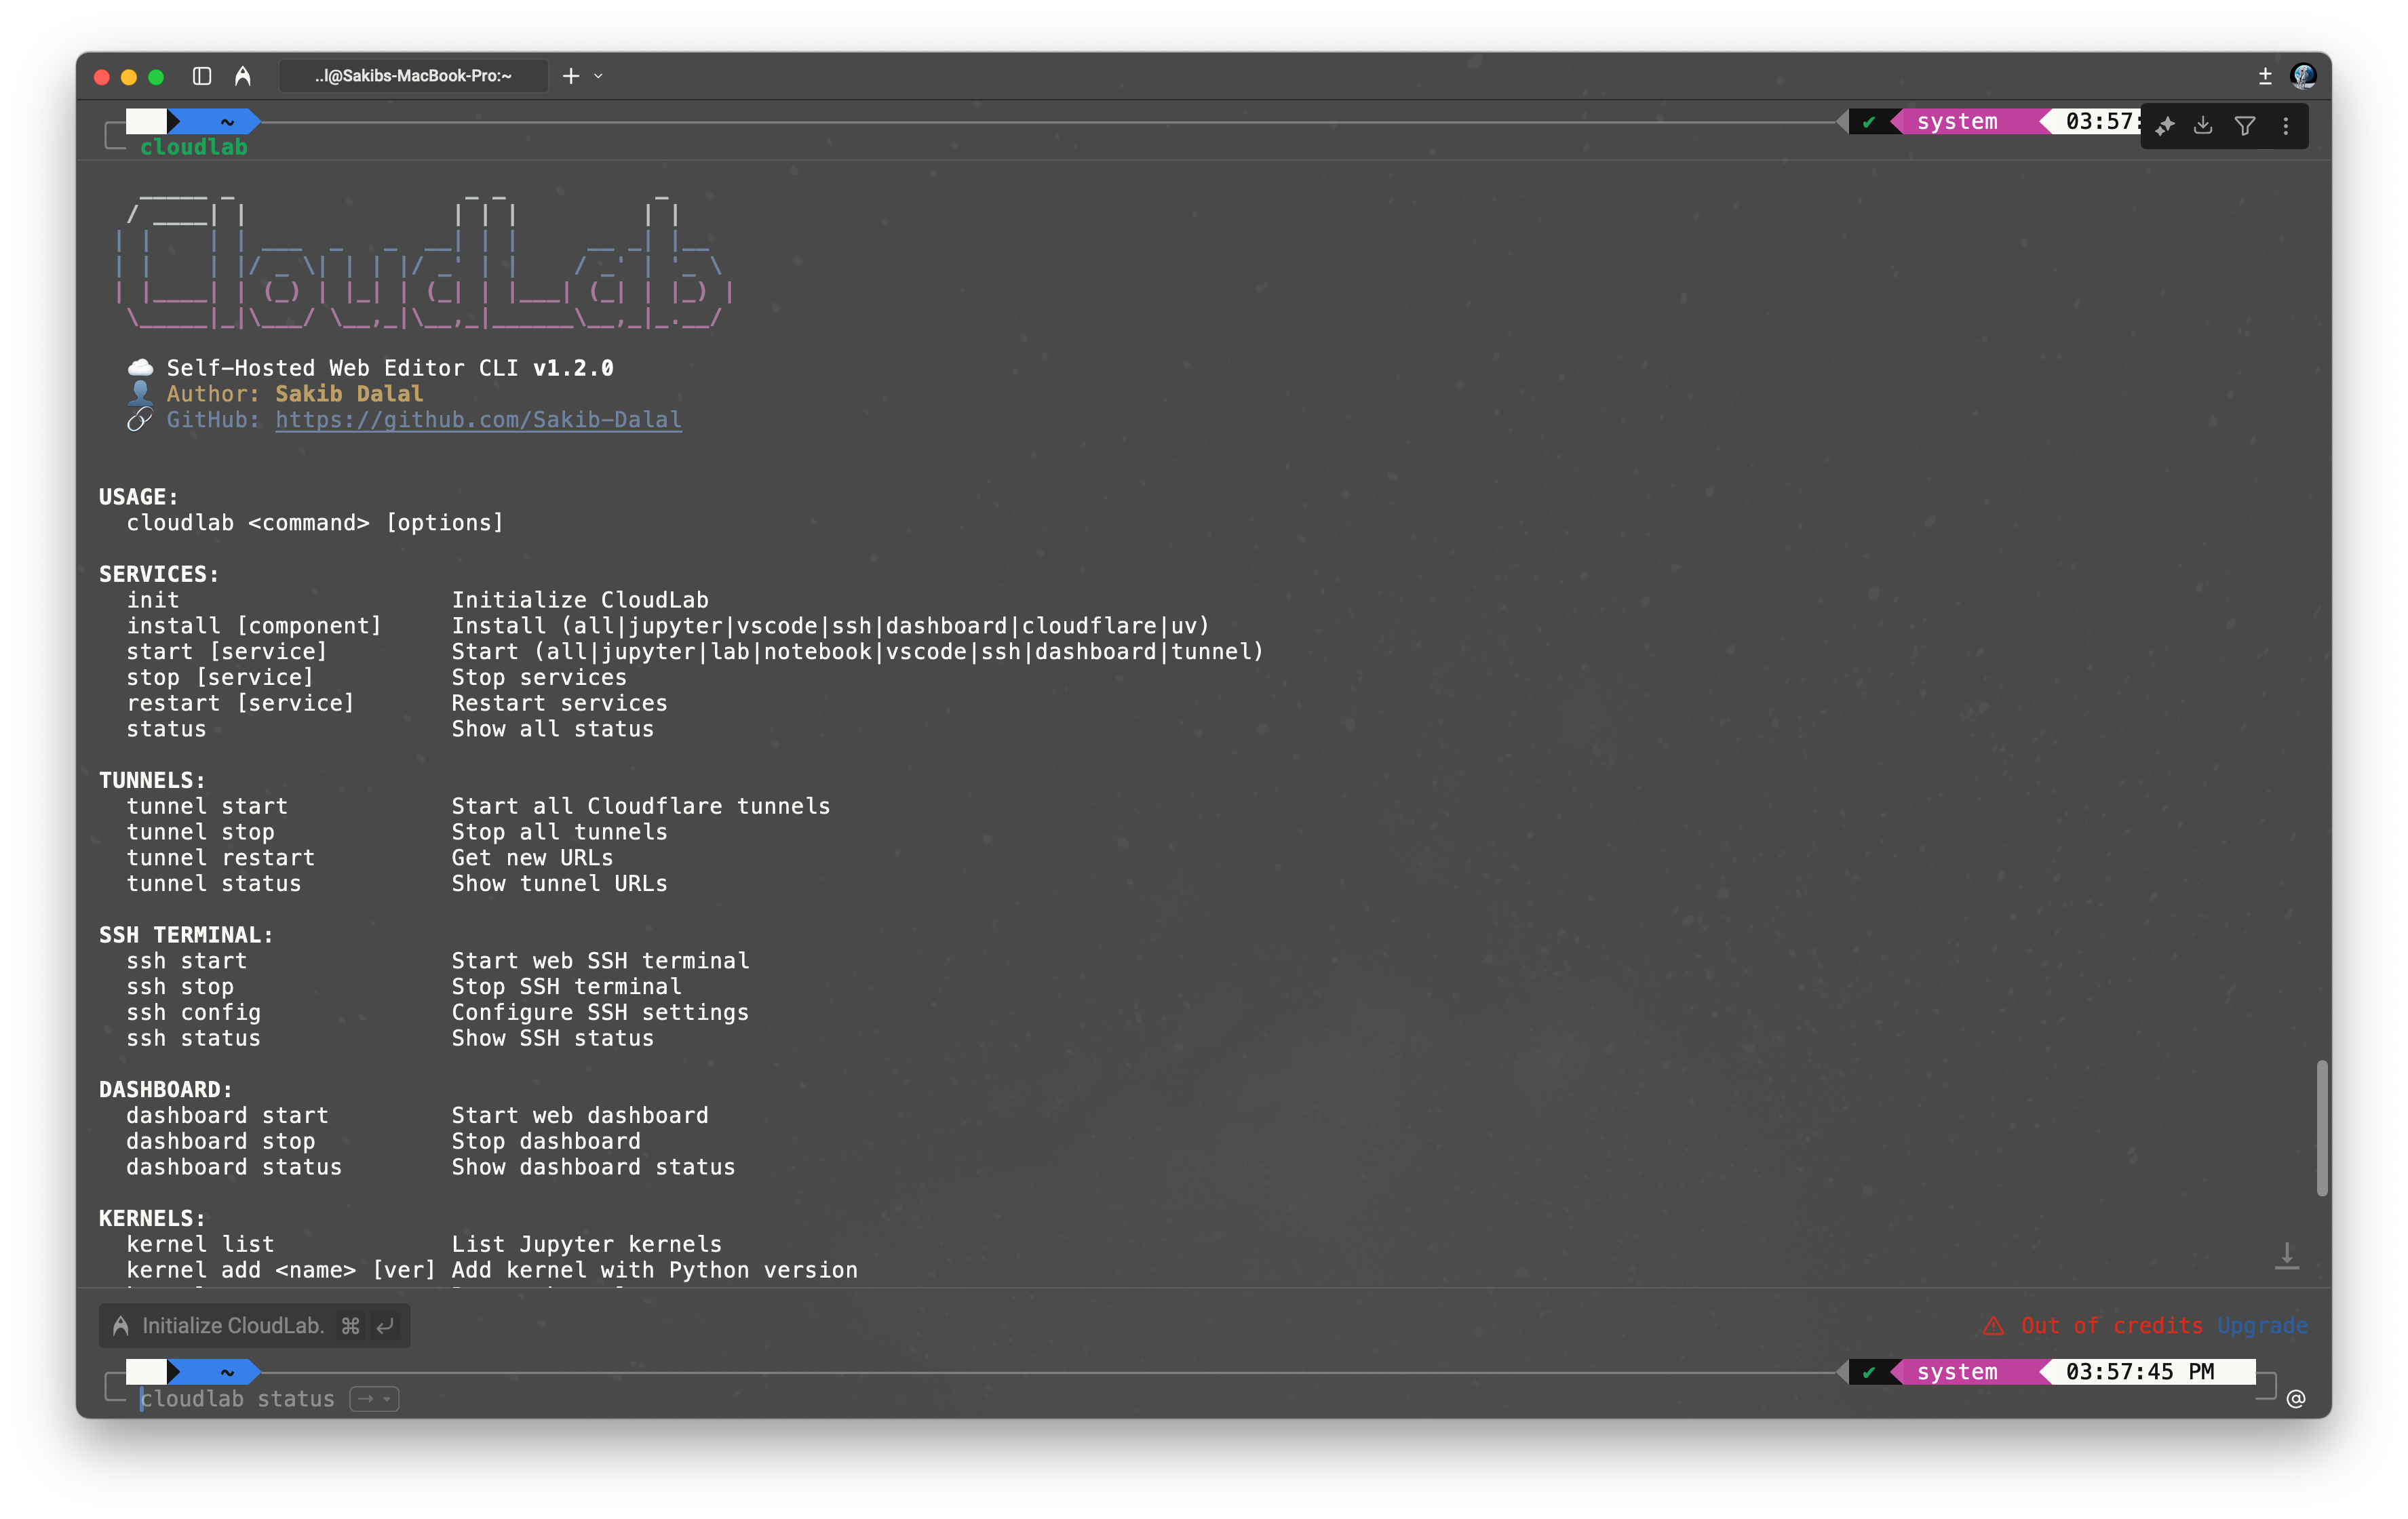
Task: Click the plus-minus icon in title bar
Action: pyautogui.click(x=2265, y=76)
